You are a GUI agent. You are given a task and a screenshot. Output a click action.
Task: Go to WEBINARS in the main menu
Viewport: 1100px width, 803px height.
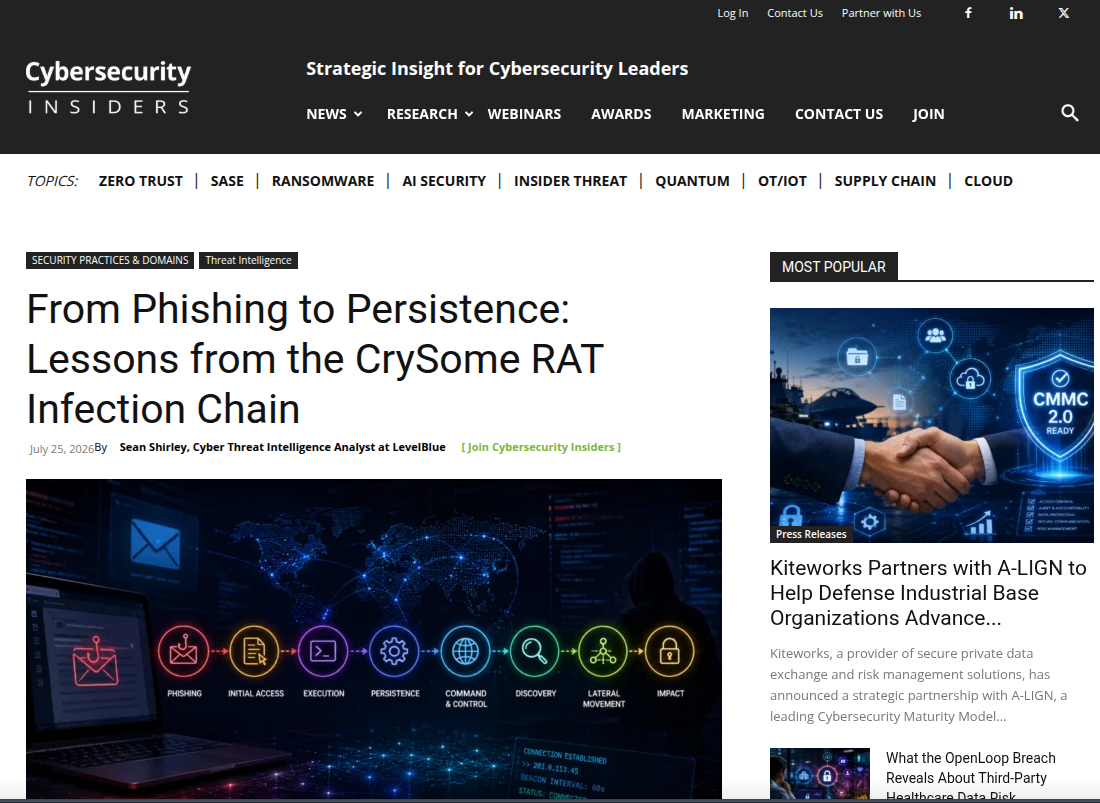[524, 114]
